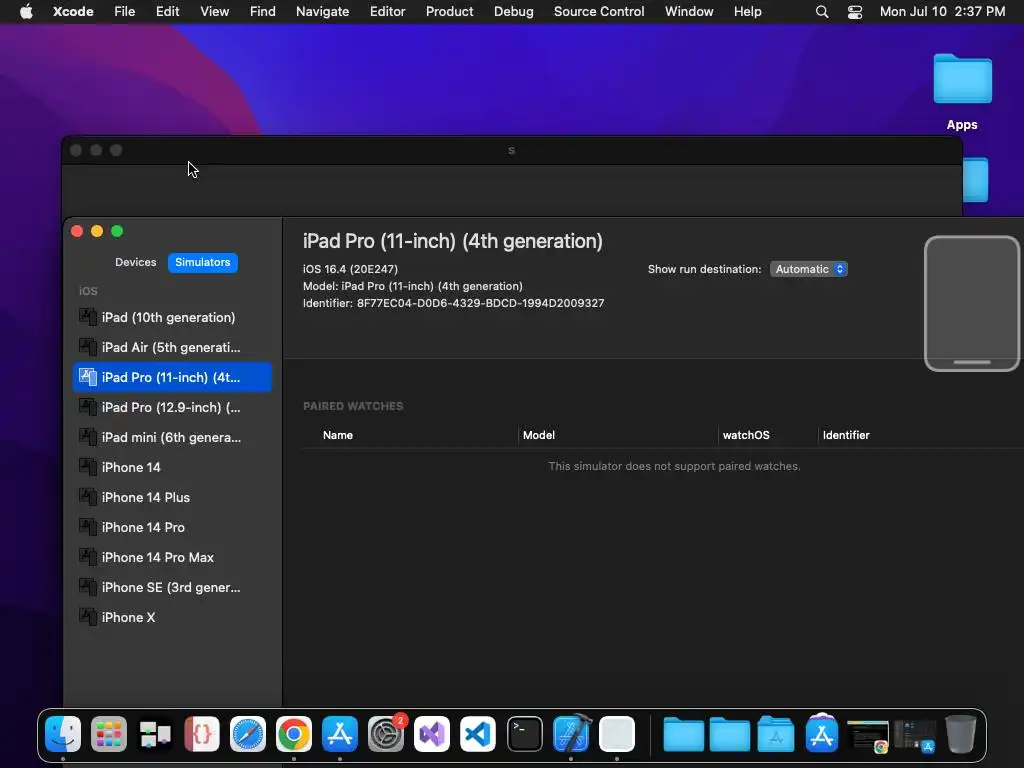
Task: Click the date and time in the menu bar
Action: coord(942,12)
